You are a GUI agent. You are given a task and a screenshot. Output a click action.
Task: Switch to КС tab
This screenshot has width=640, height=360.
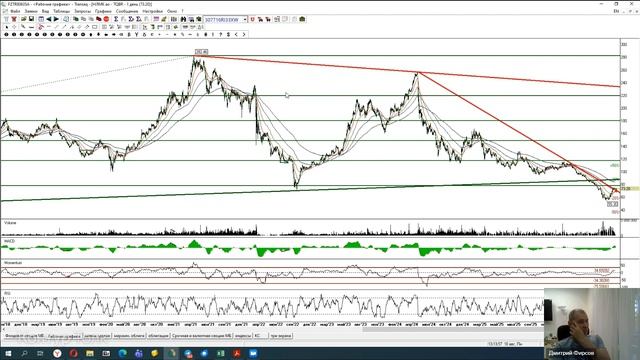(x=260, y=336)
